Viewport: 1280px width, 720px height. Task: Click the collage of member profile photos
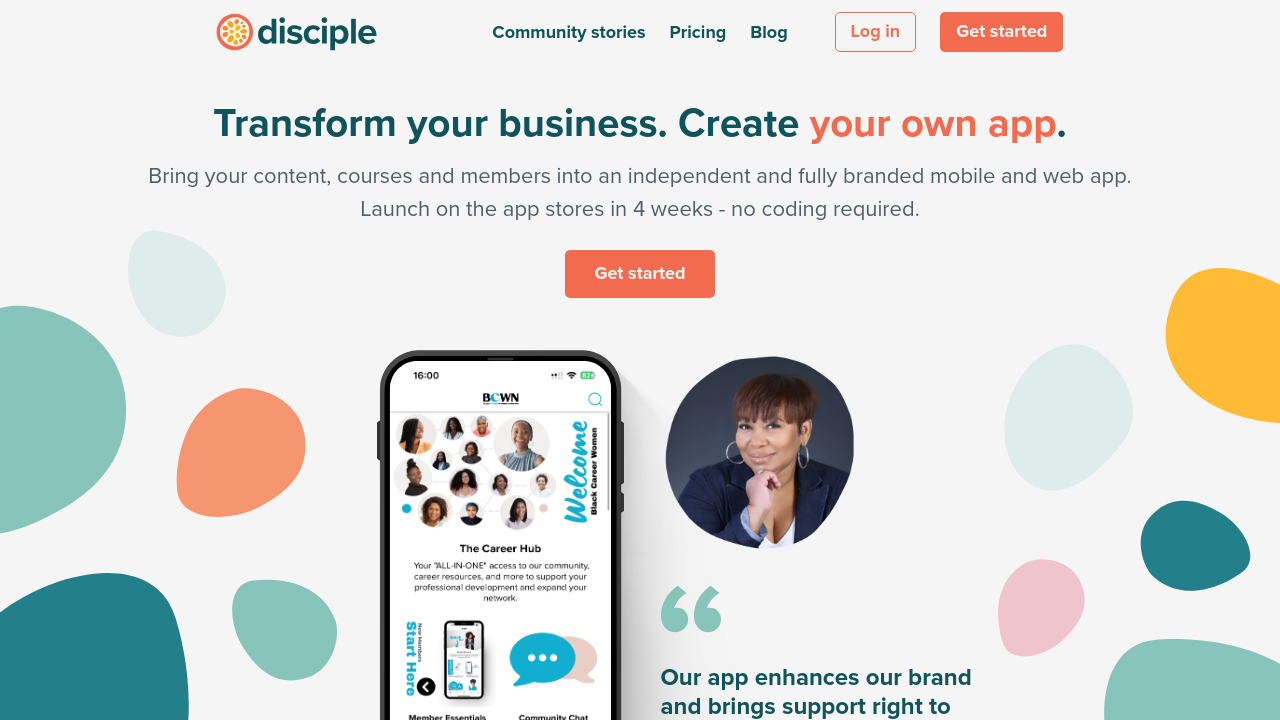coord(475,471)
